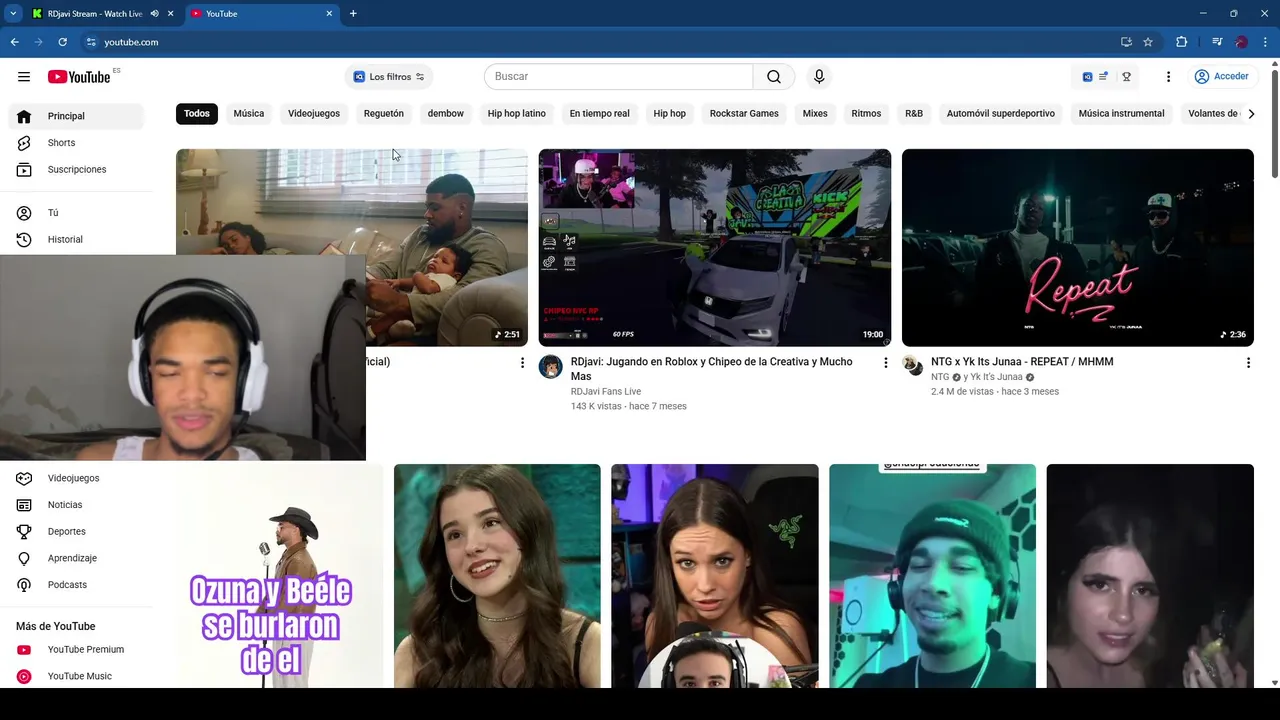Open Tú section in sidebar
The image size is (1280, 720).
coord(76,213)
